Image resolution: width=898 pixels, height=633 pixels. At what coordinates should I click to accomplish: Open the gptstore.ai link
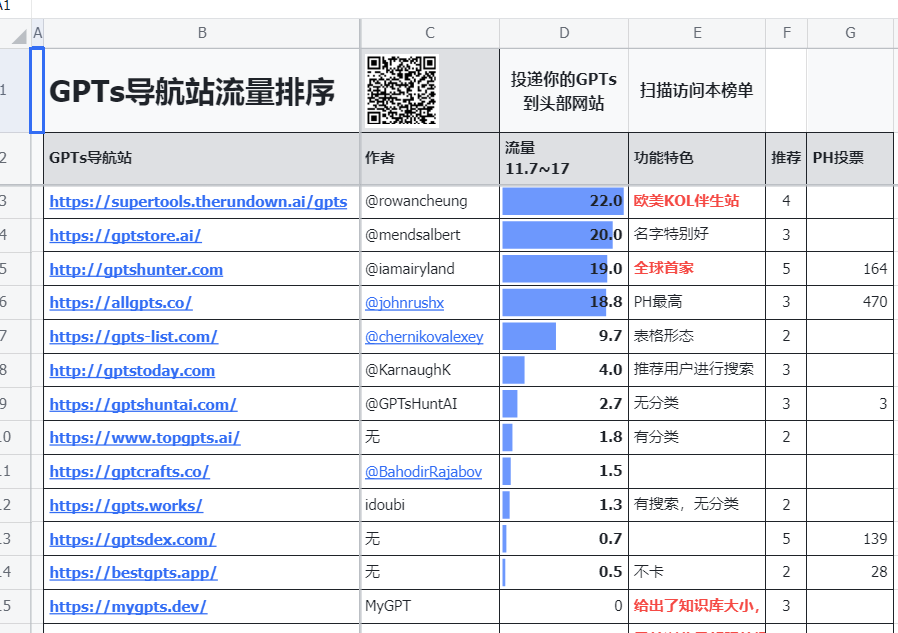coord(125,236)
